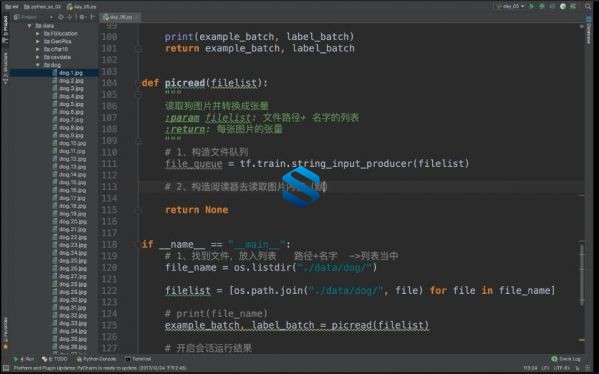The width and height of the screenshot is (599, 374).
Task: Click the fold marker beside line 115
Action: (139, 210)
